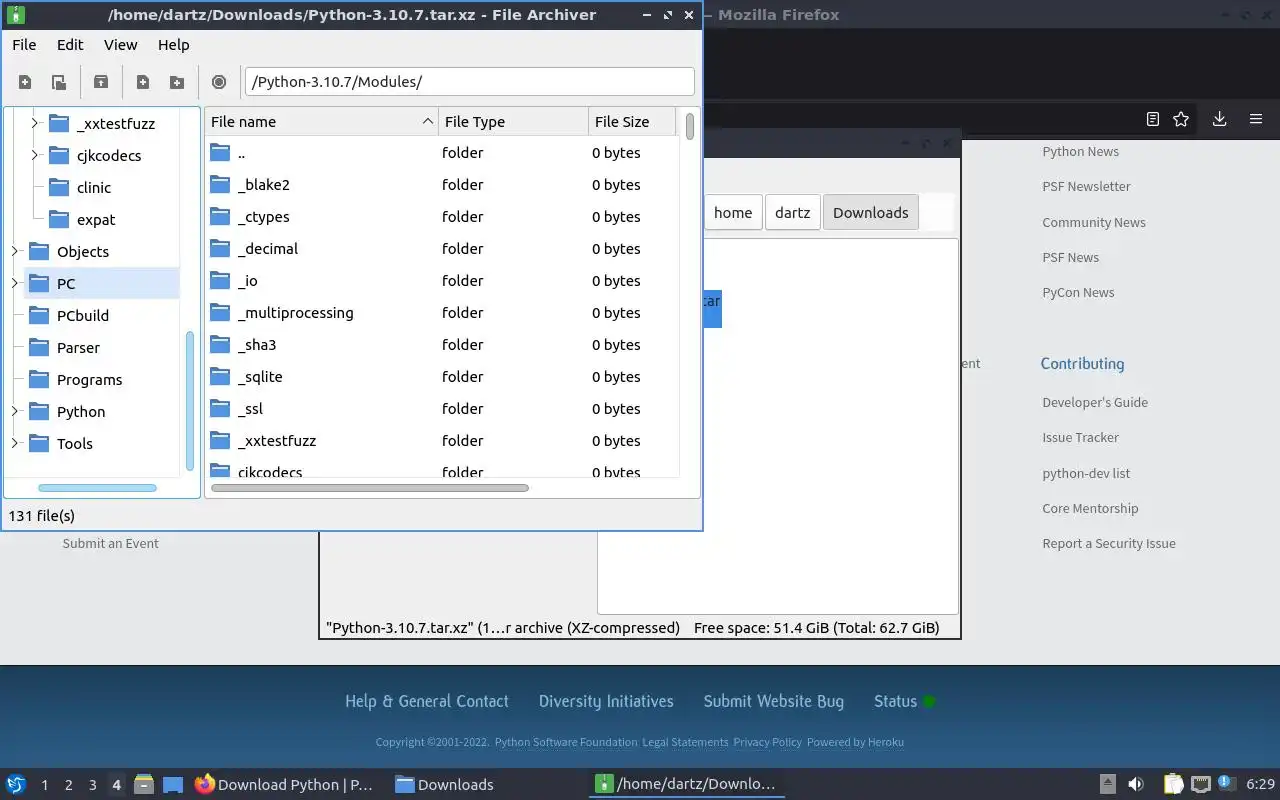Switch to the Downloads taskbar window entry
This screenshot has height=800, width=1280.
pyautogui.click(x=444, y=785)
